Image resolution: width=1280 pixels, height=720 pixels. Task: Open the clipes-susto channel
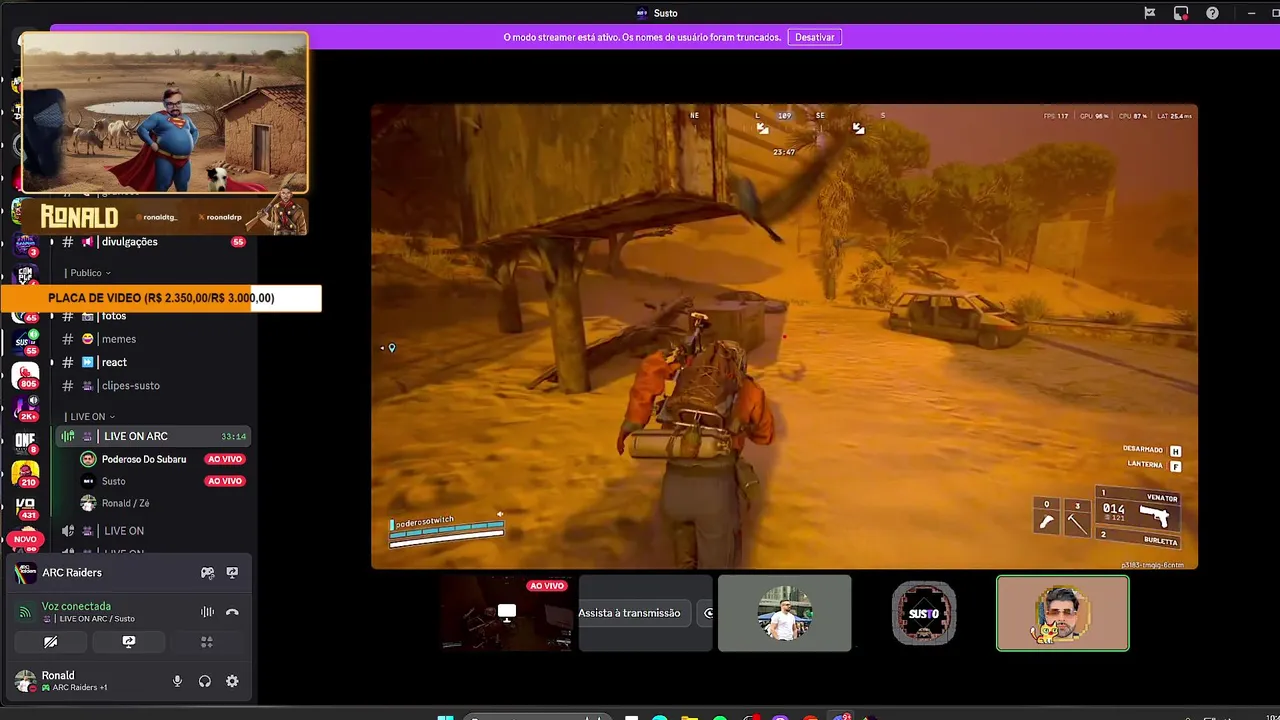click(x=152, y=385)
